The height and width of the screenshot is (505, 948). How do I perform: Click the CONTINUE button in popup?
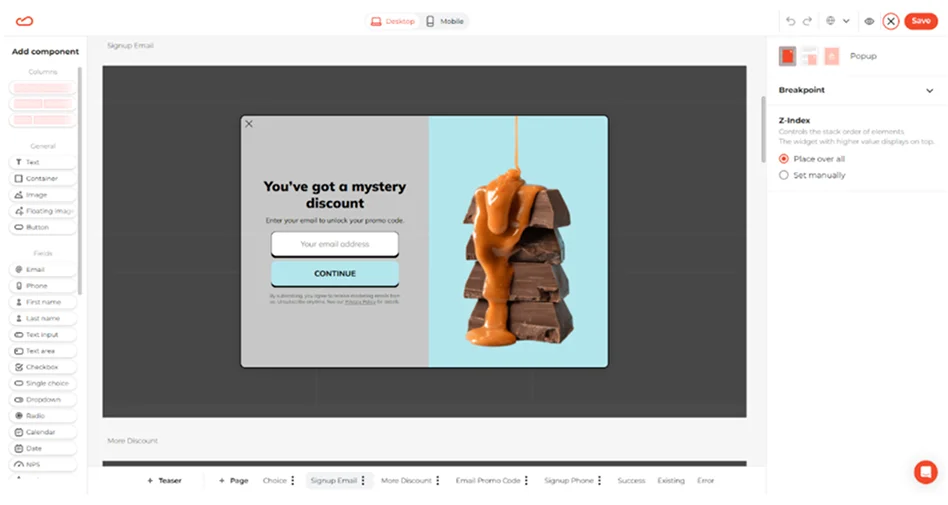click(334, 273)
